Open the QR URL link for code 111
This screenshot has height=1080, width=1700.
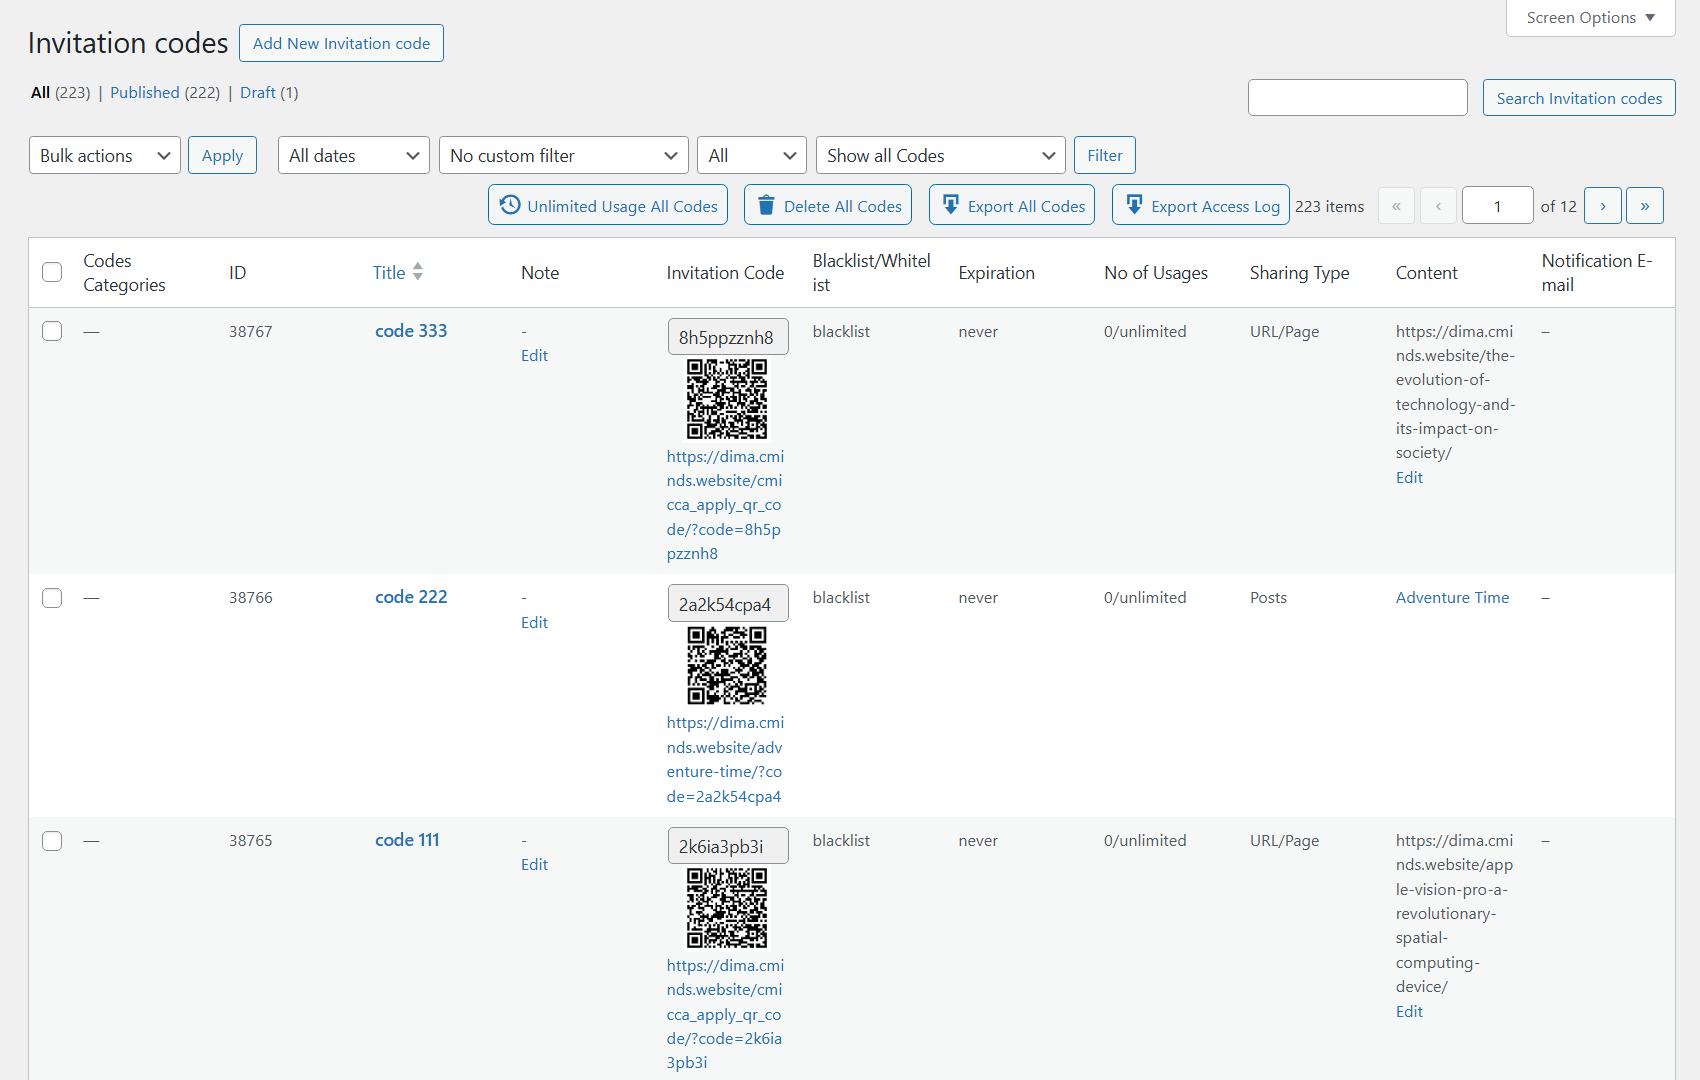pos(725,1014)
